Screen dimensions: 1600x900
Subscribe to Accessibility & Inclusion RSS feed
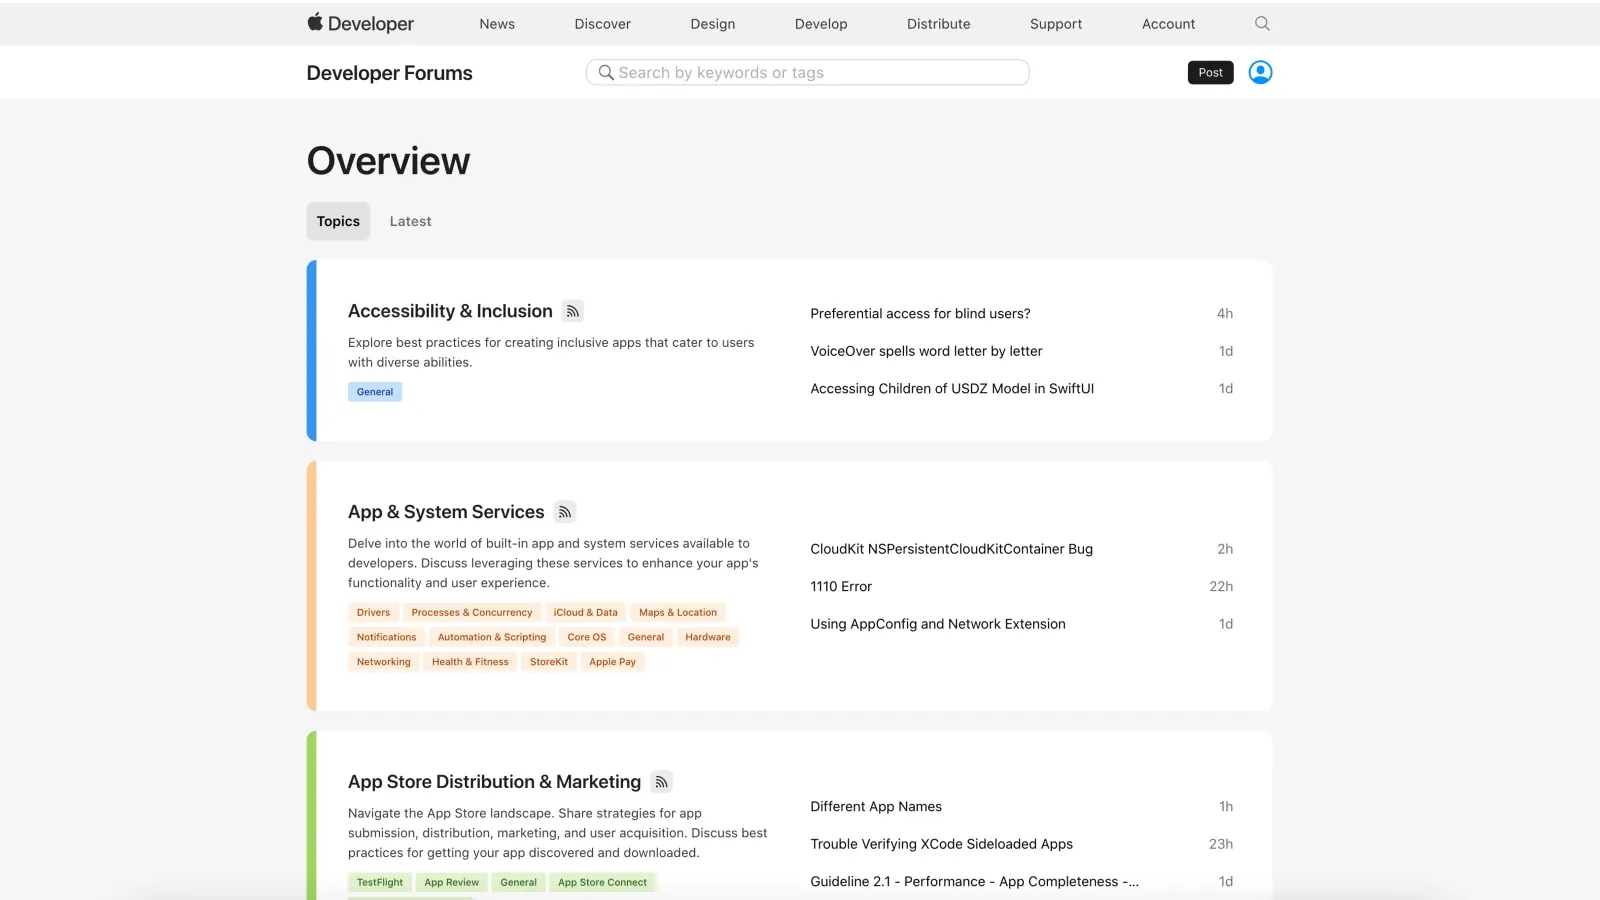click(x=573, y=311)
